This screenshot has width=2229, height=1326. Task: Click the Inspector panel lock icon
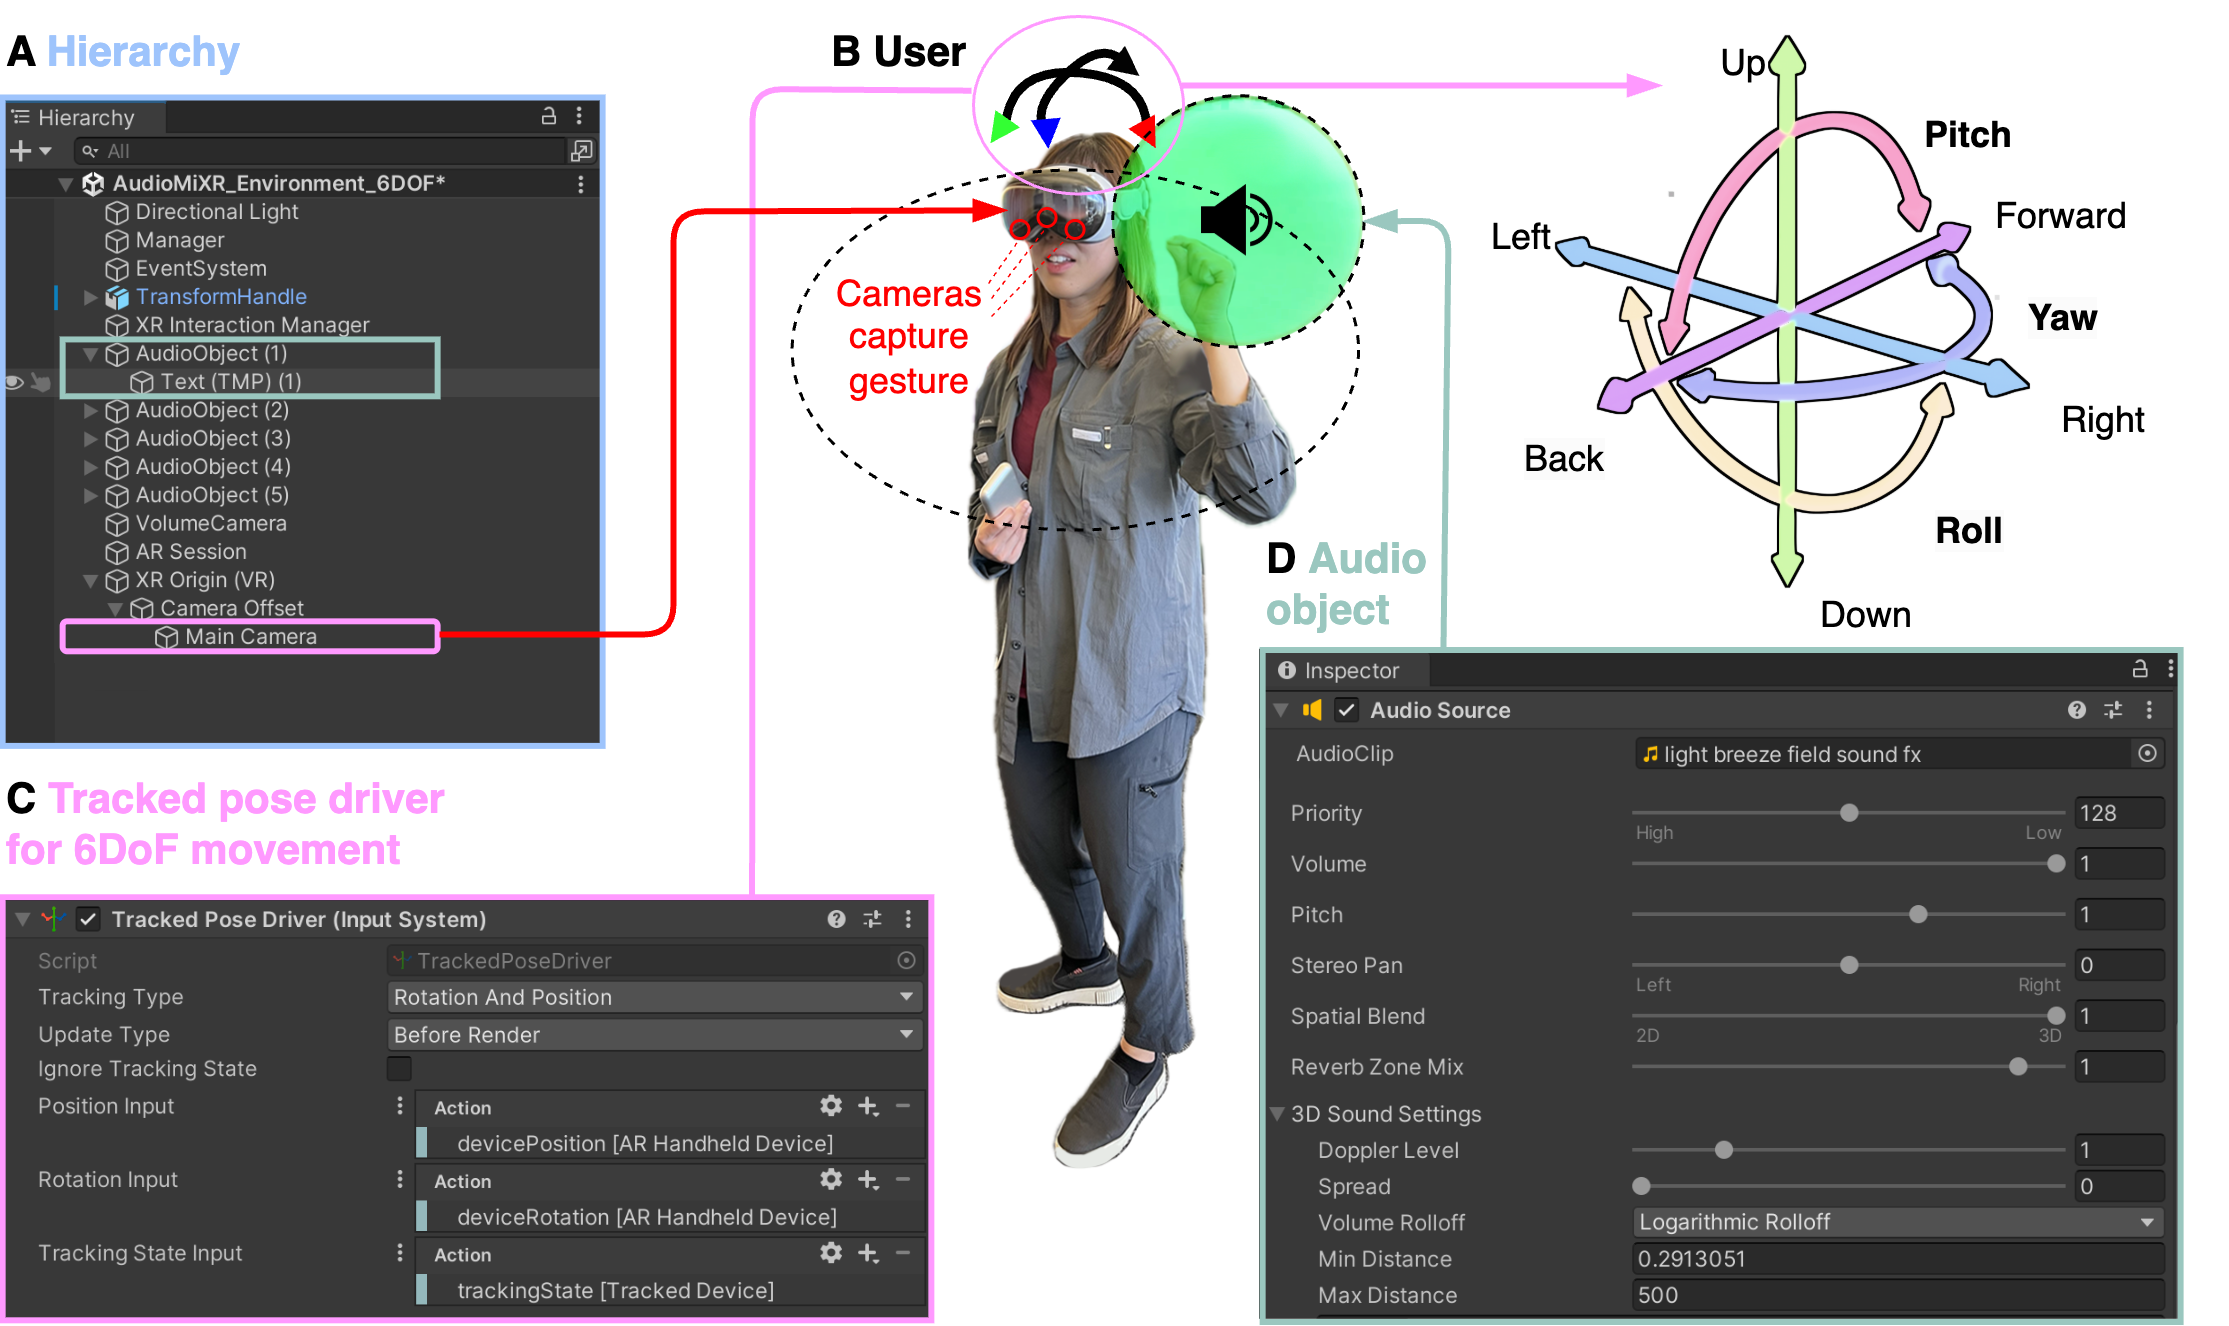click(x=2140, y=669)
